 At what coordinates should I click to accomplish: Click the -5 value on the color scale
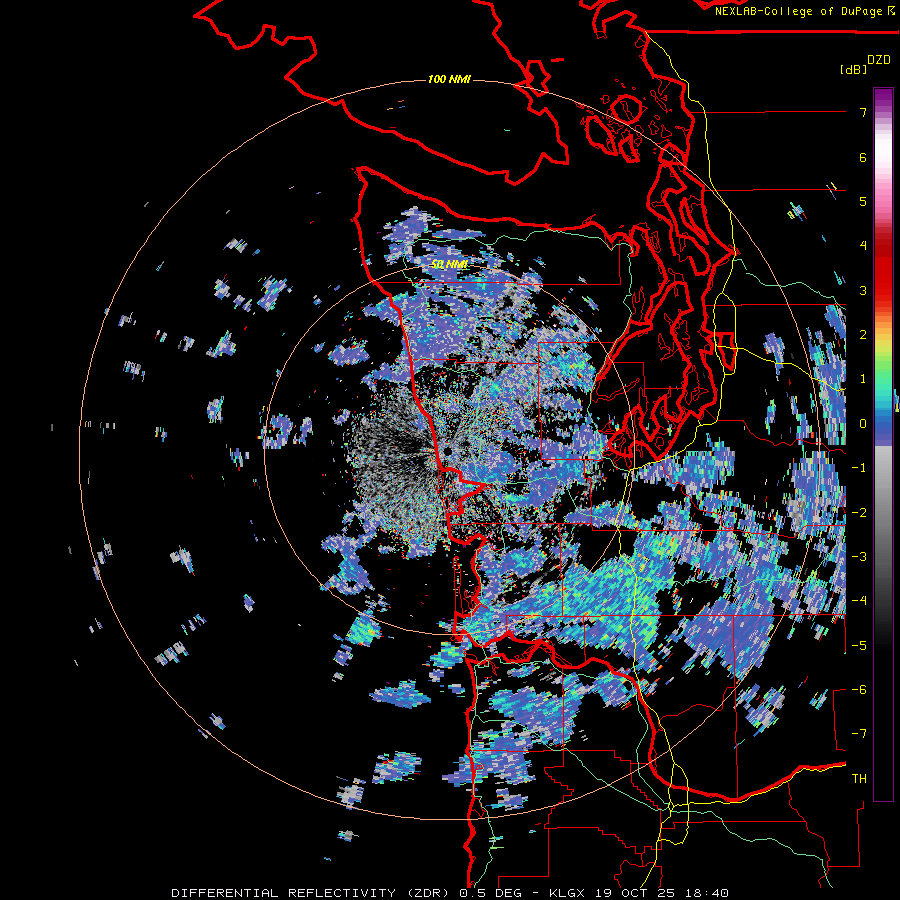point(859,646)
